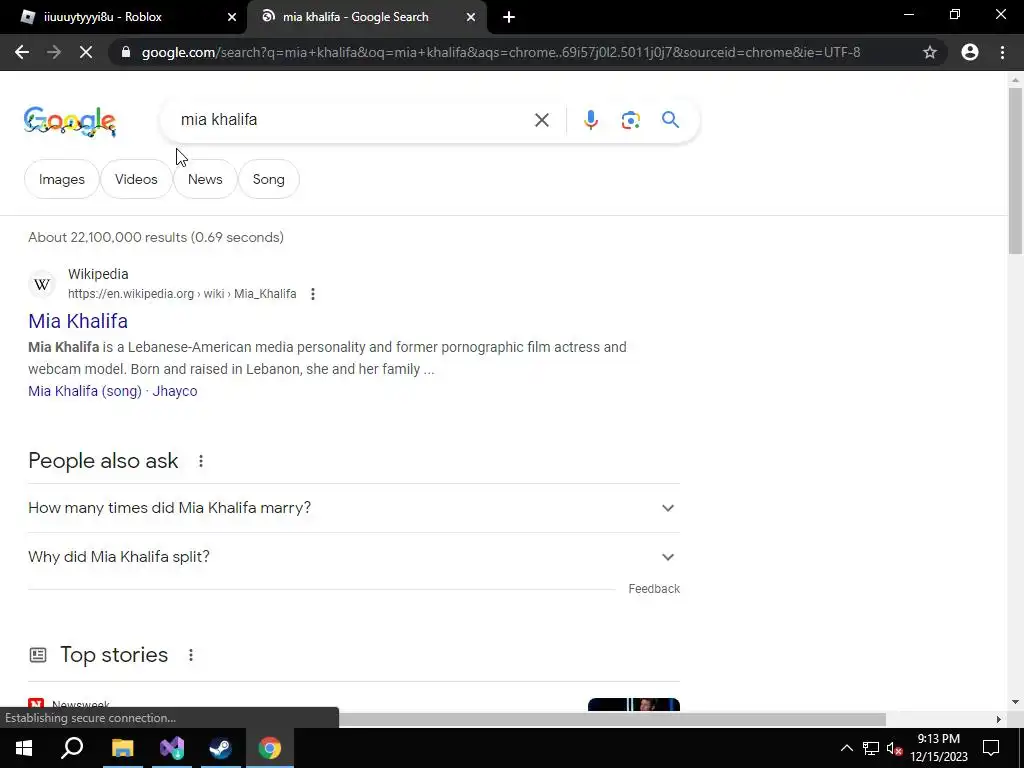Open Chrome's three-dot menu
The width and height of the screenshot is (1024, 768).
(1002, 52)
